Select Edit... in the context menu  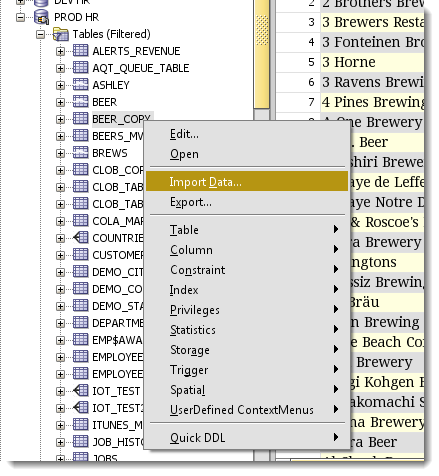point(247,134)
